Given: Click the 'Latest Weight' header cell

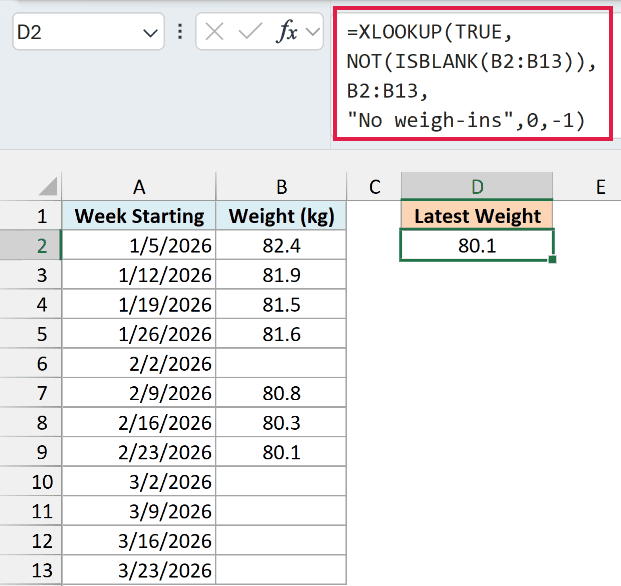Looking at the screenshot, I should [x=477, y=216].
